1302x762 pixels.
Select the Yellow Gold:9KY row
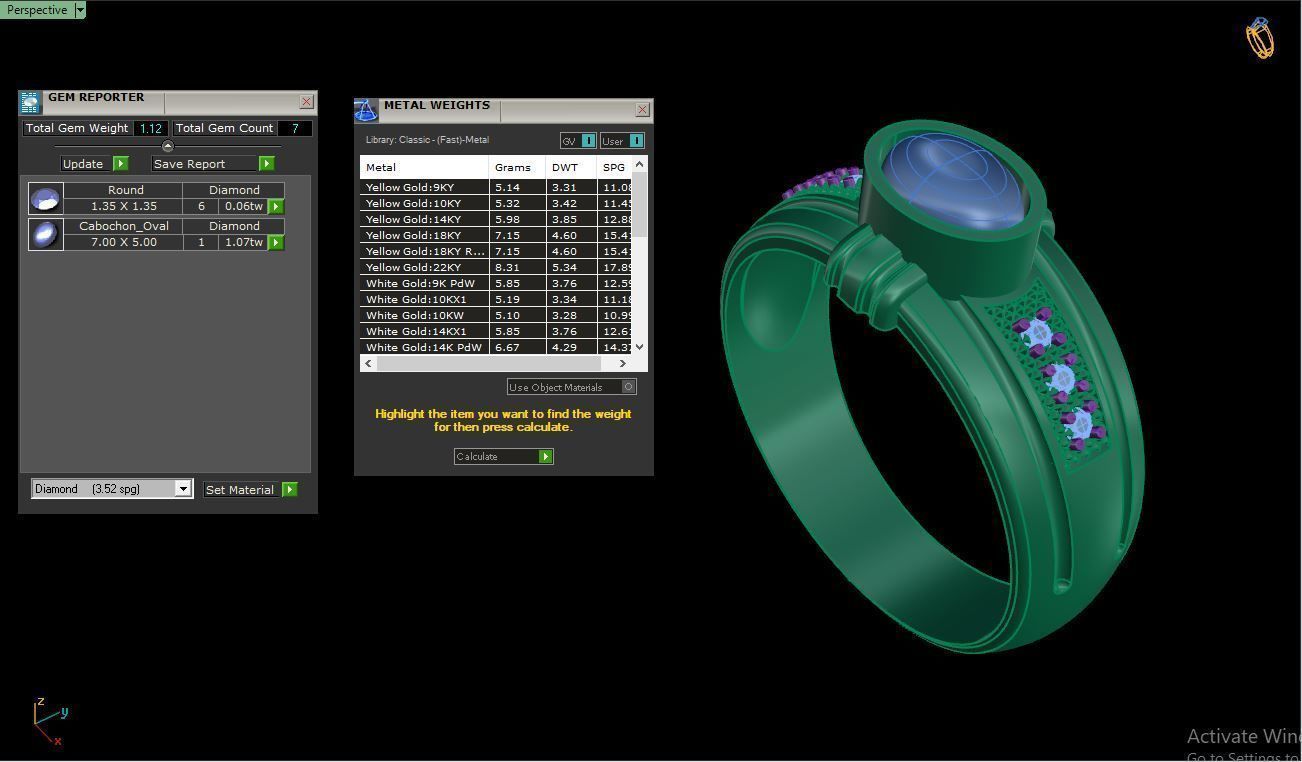coord(497,187)
